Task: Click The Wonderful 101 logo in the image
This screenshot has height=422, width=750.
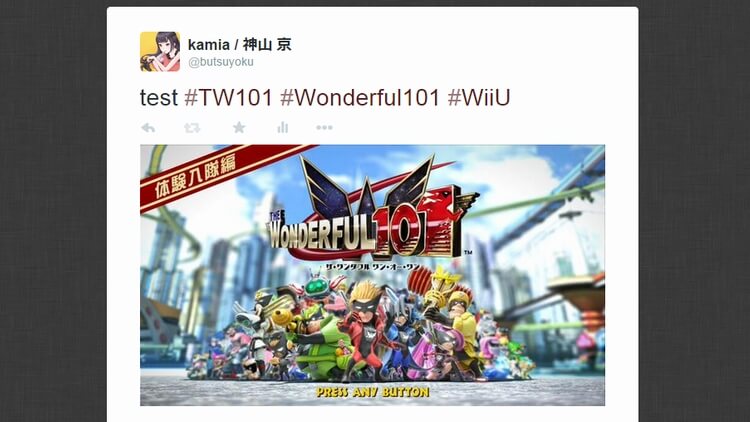Action: tap(371, 213)
